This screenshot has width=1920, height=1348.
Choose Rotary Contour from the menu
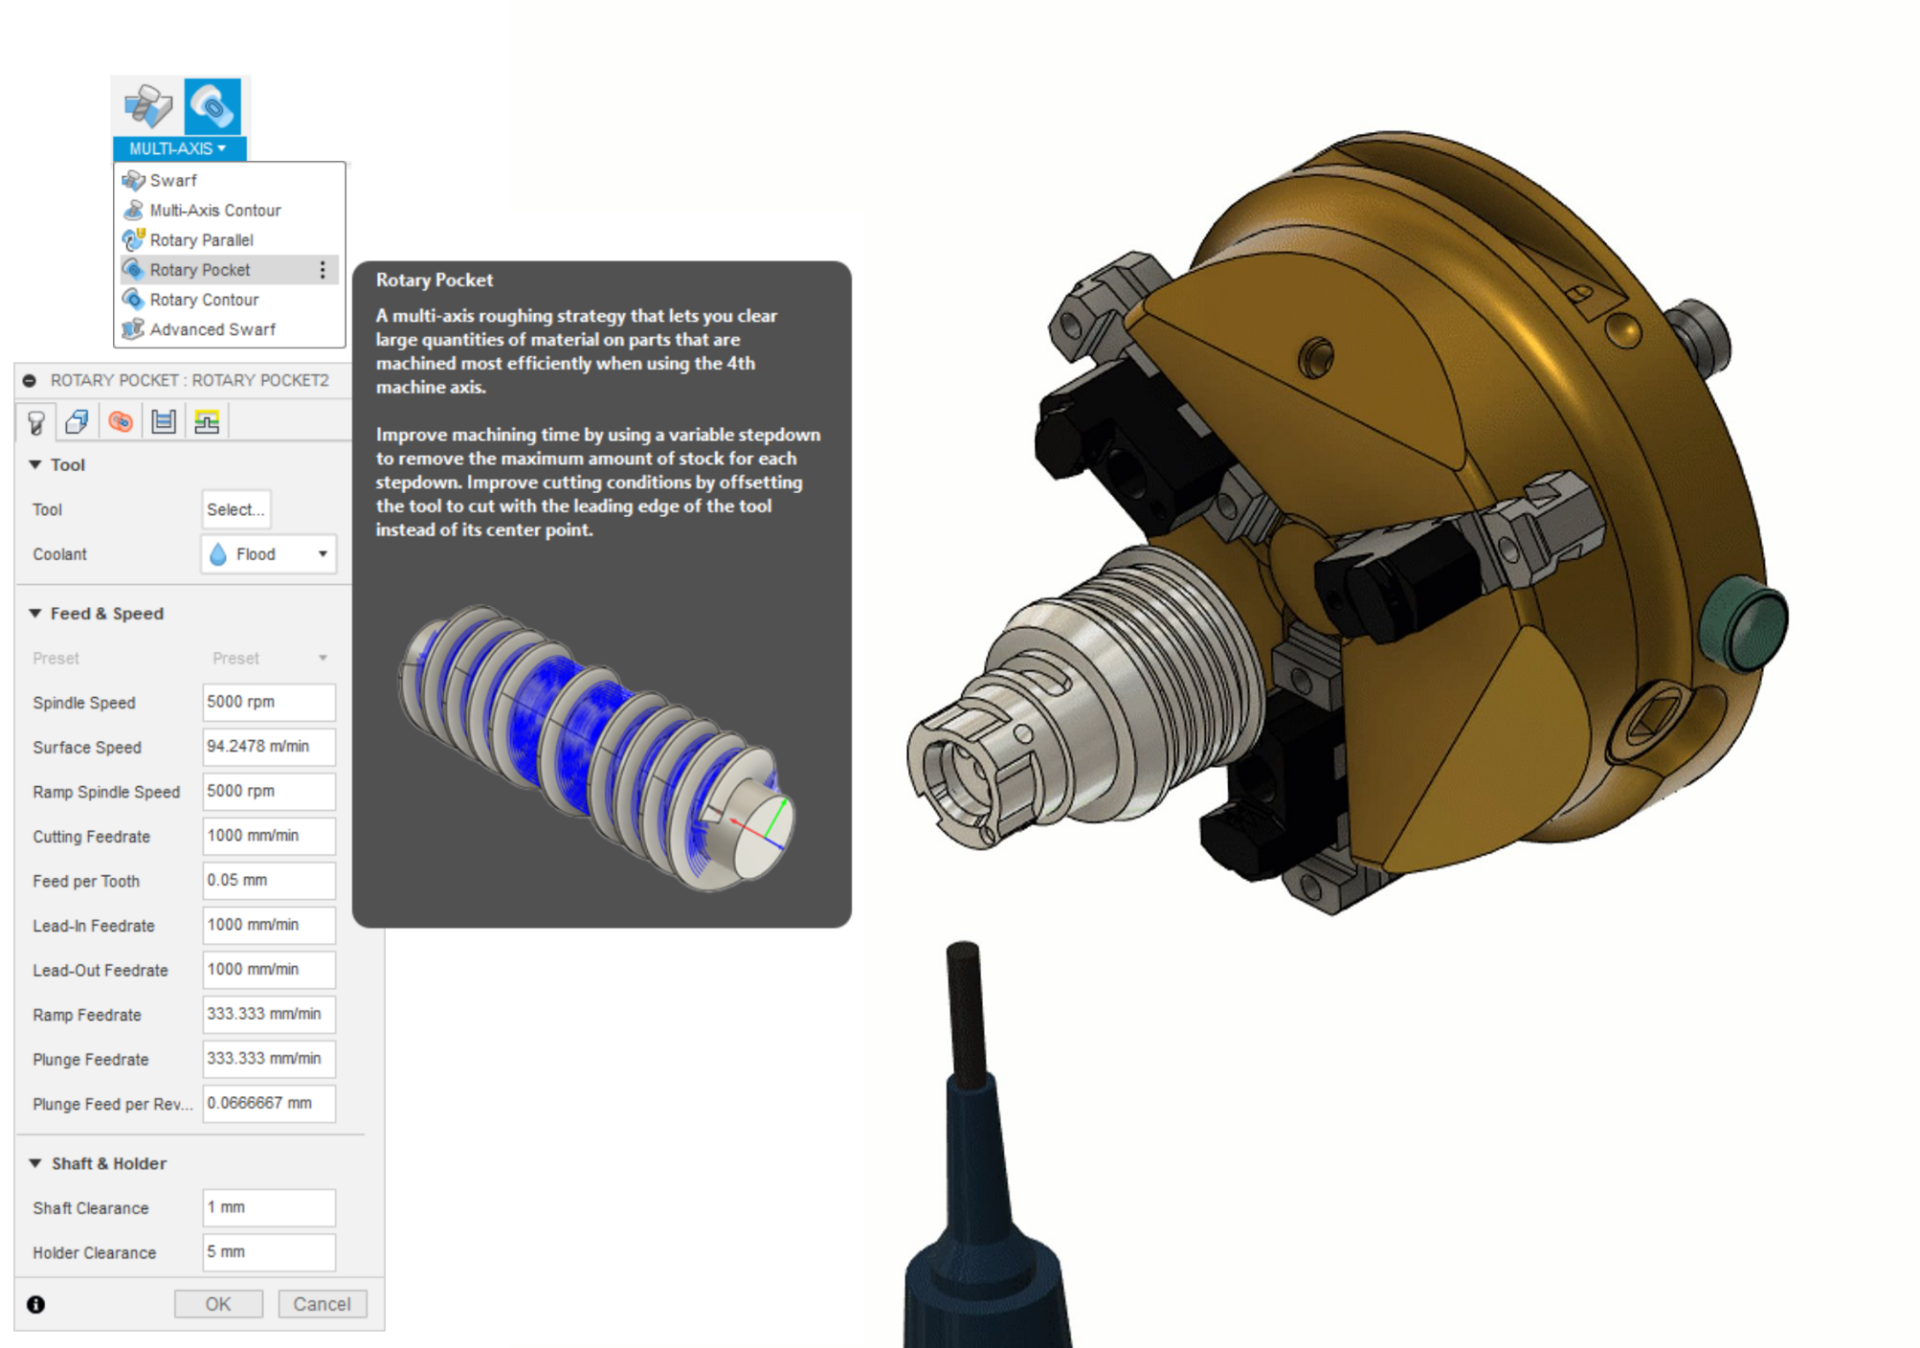pyautogui.click(x=204, y=300)
